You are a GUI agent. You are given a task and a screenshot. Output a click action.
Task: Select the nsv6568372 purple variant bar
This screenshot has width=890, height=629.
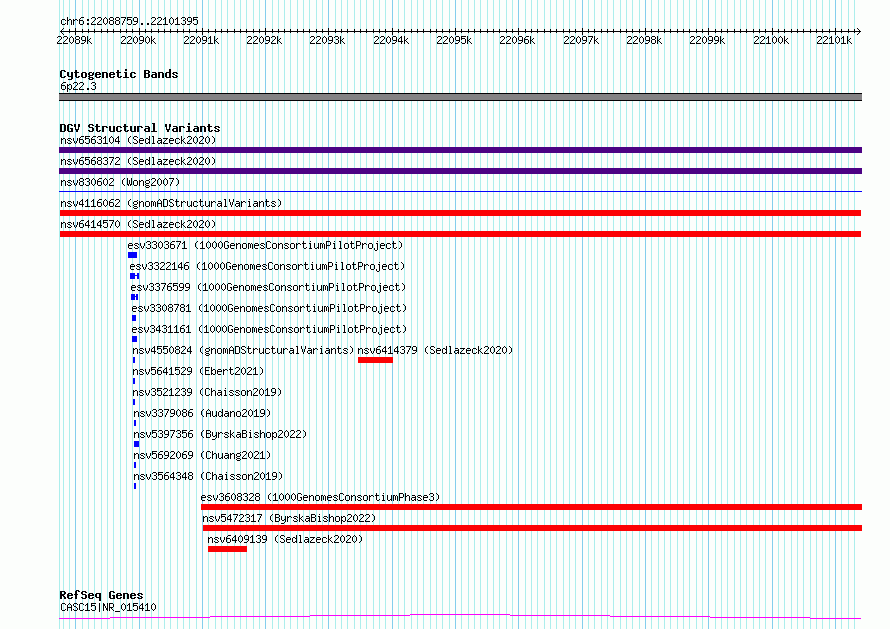point(460,171)
